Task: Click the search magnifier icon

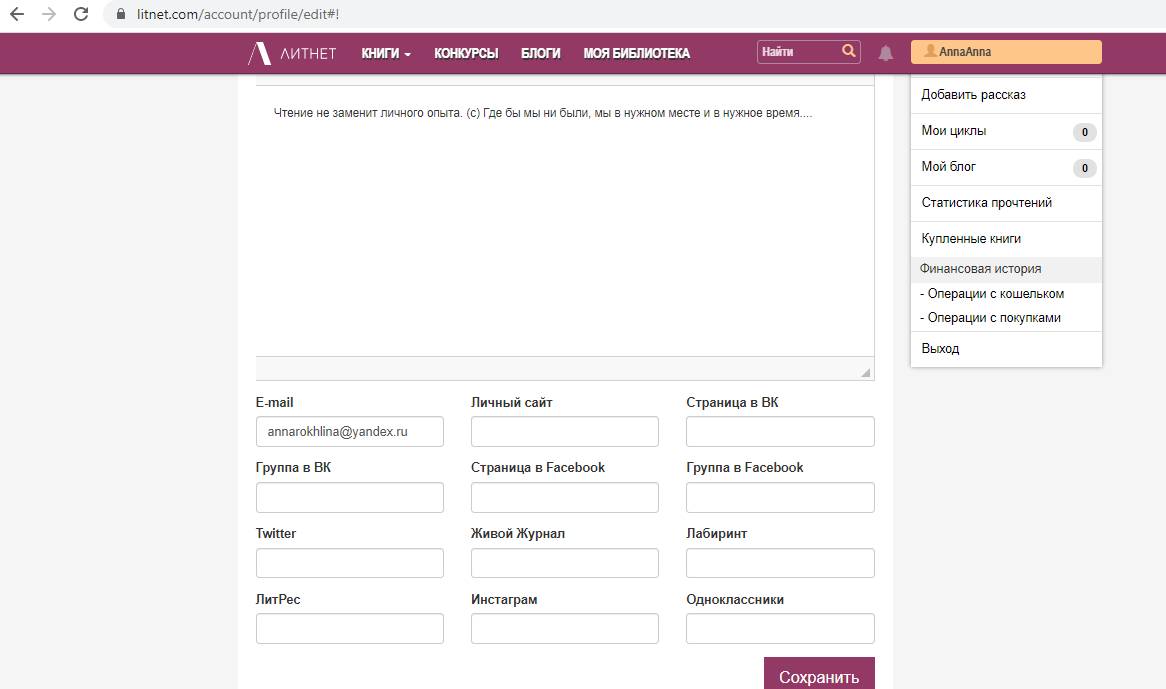Action: click(849, 52)
